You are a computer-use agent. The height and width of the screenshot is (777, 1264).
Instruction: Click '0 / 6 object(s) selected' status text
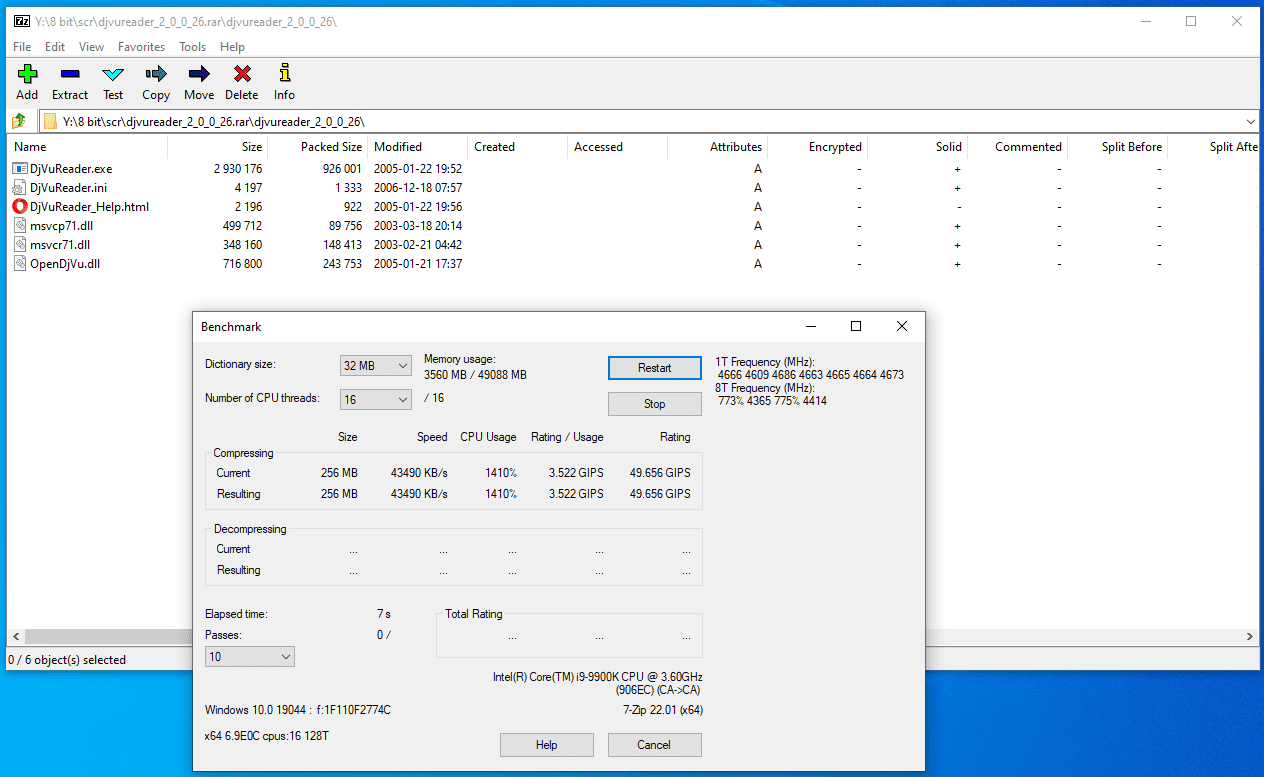[x=67, y=660]
